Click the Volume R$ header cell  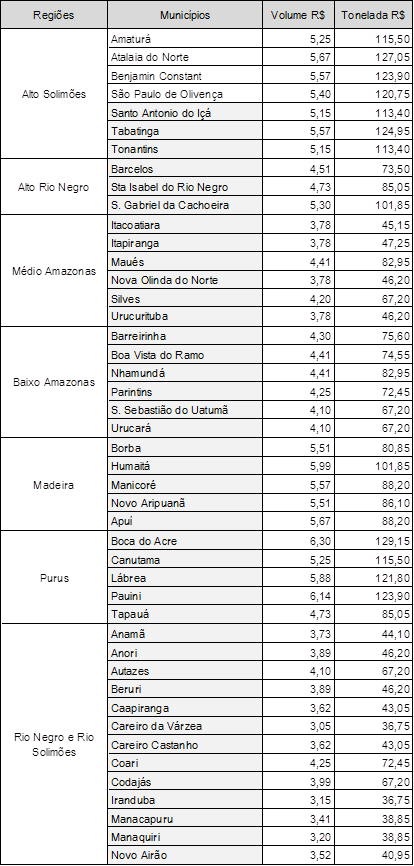coord(299,15)
